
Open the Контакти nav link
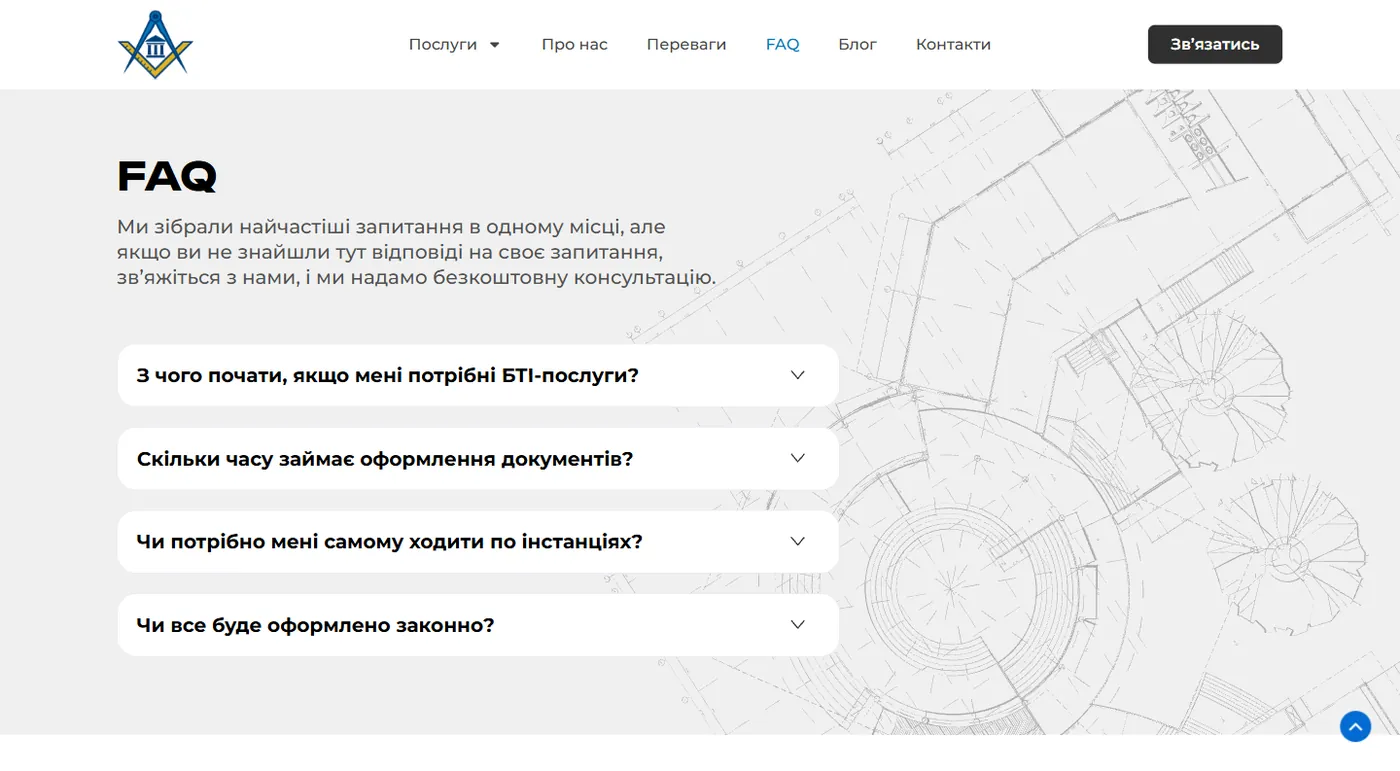point(953,45)
